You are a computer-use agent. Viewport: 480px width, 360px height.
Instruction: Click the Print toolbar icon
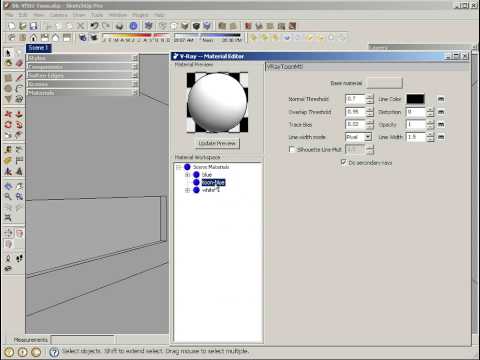point(119,26)
